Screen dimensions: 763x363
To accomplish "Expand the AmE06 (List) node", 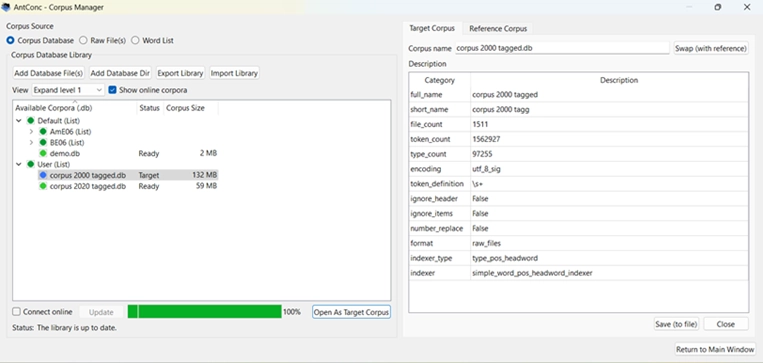I will [x=31, y=131].
